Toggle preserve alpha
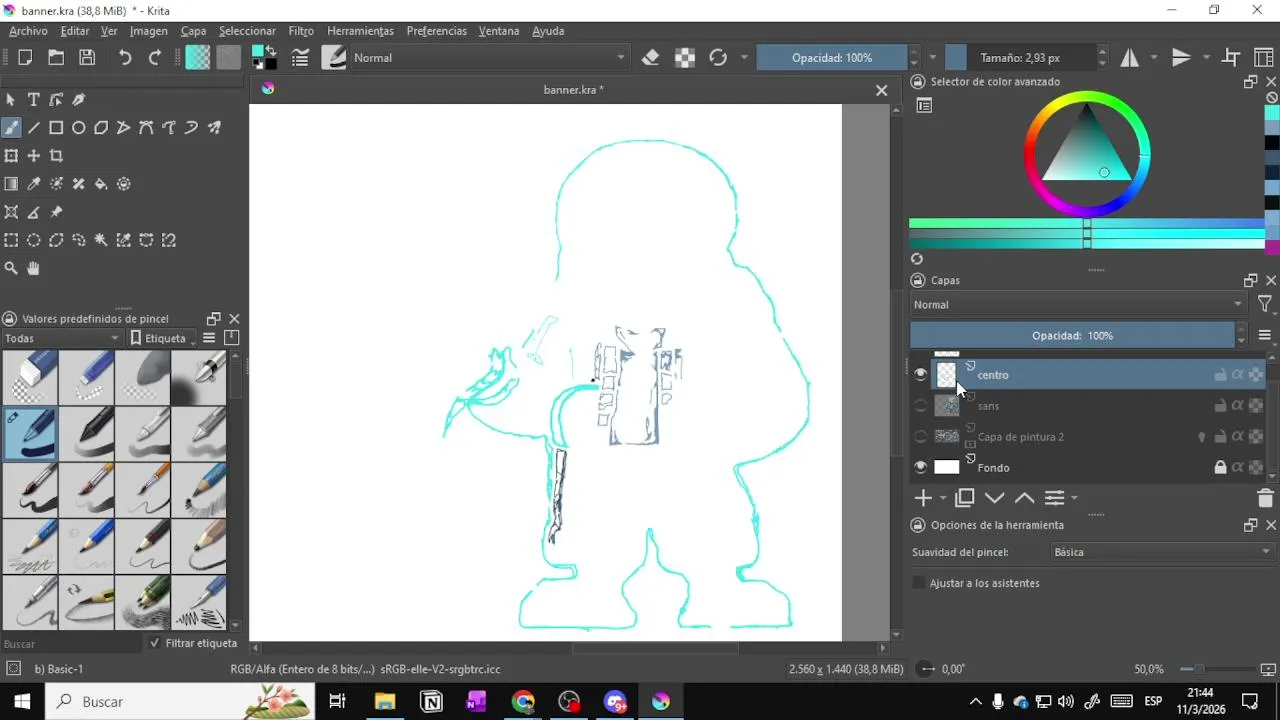 (685, 57)
